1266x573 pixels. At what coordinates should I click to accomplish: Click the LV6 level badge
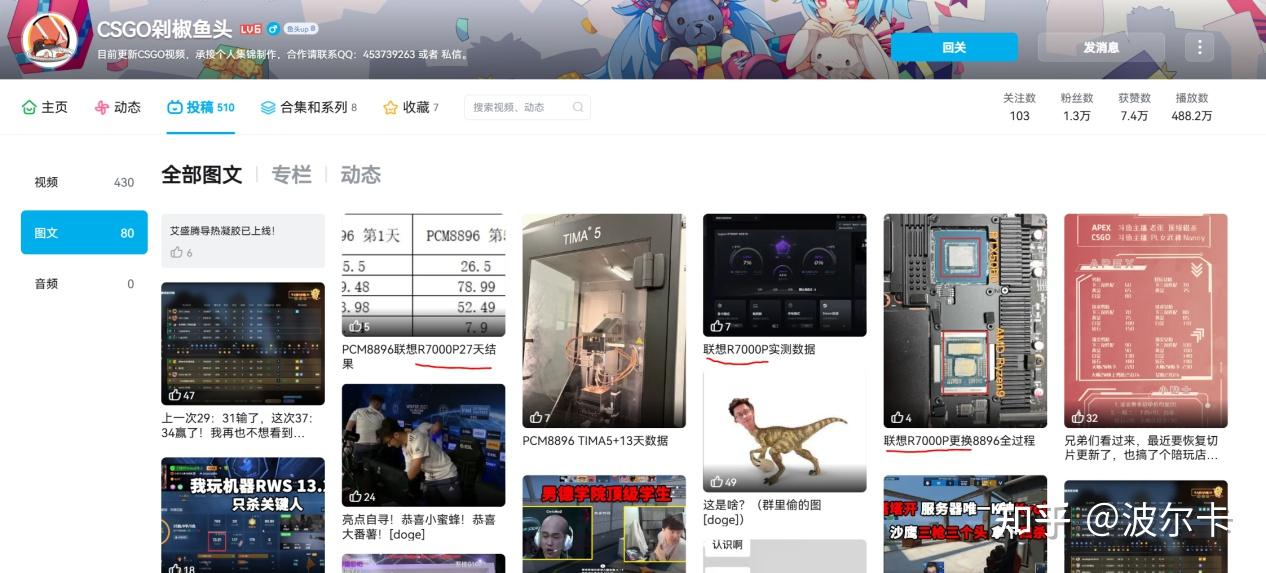pos(250,30)
